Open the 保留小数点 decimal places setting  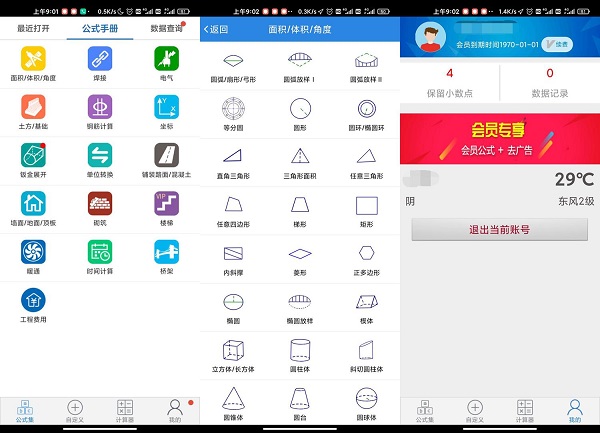(450, 83)
